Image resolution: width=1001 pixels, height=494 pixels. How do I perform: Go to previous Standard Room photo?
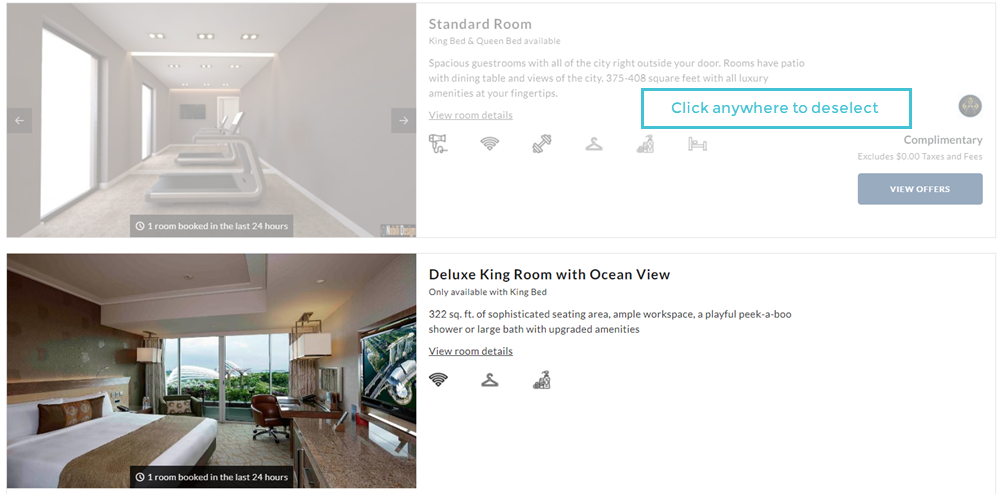pos(19,121)
